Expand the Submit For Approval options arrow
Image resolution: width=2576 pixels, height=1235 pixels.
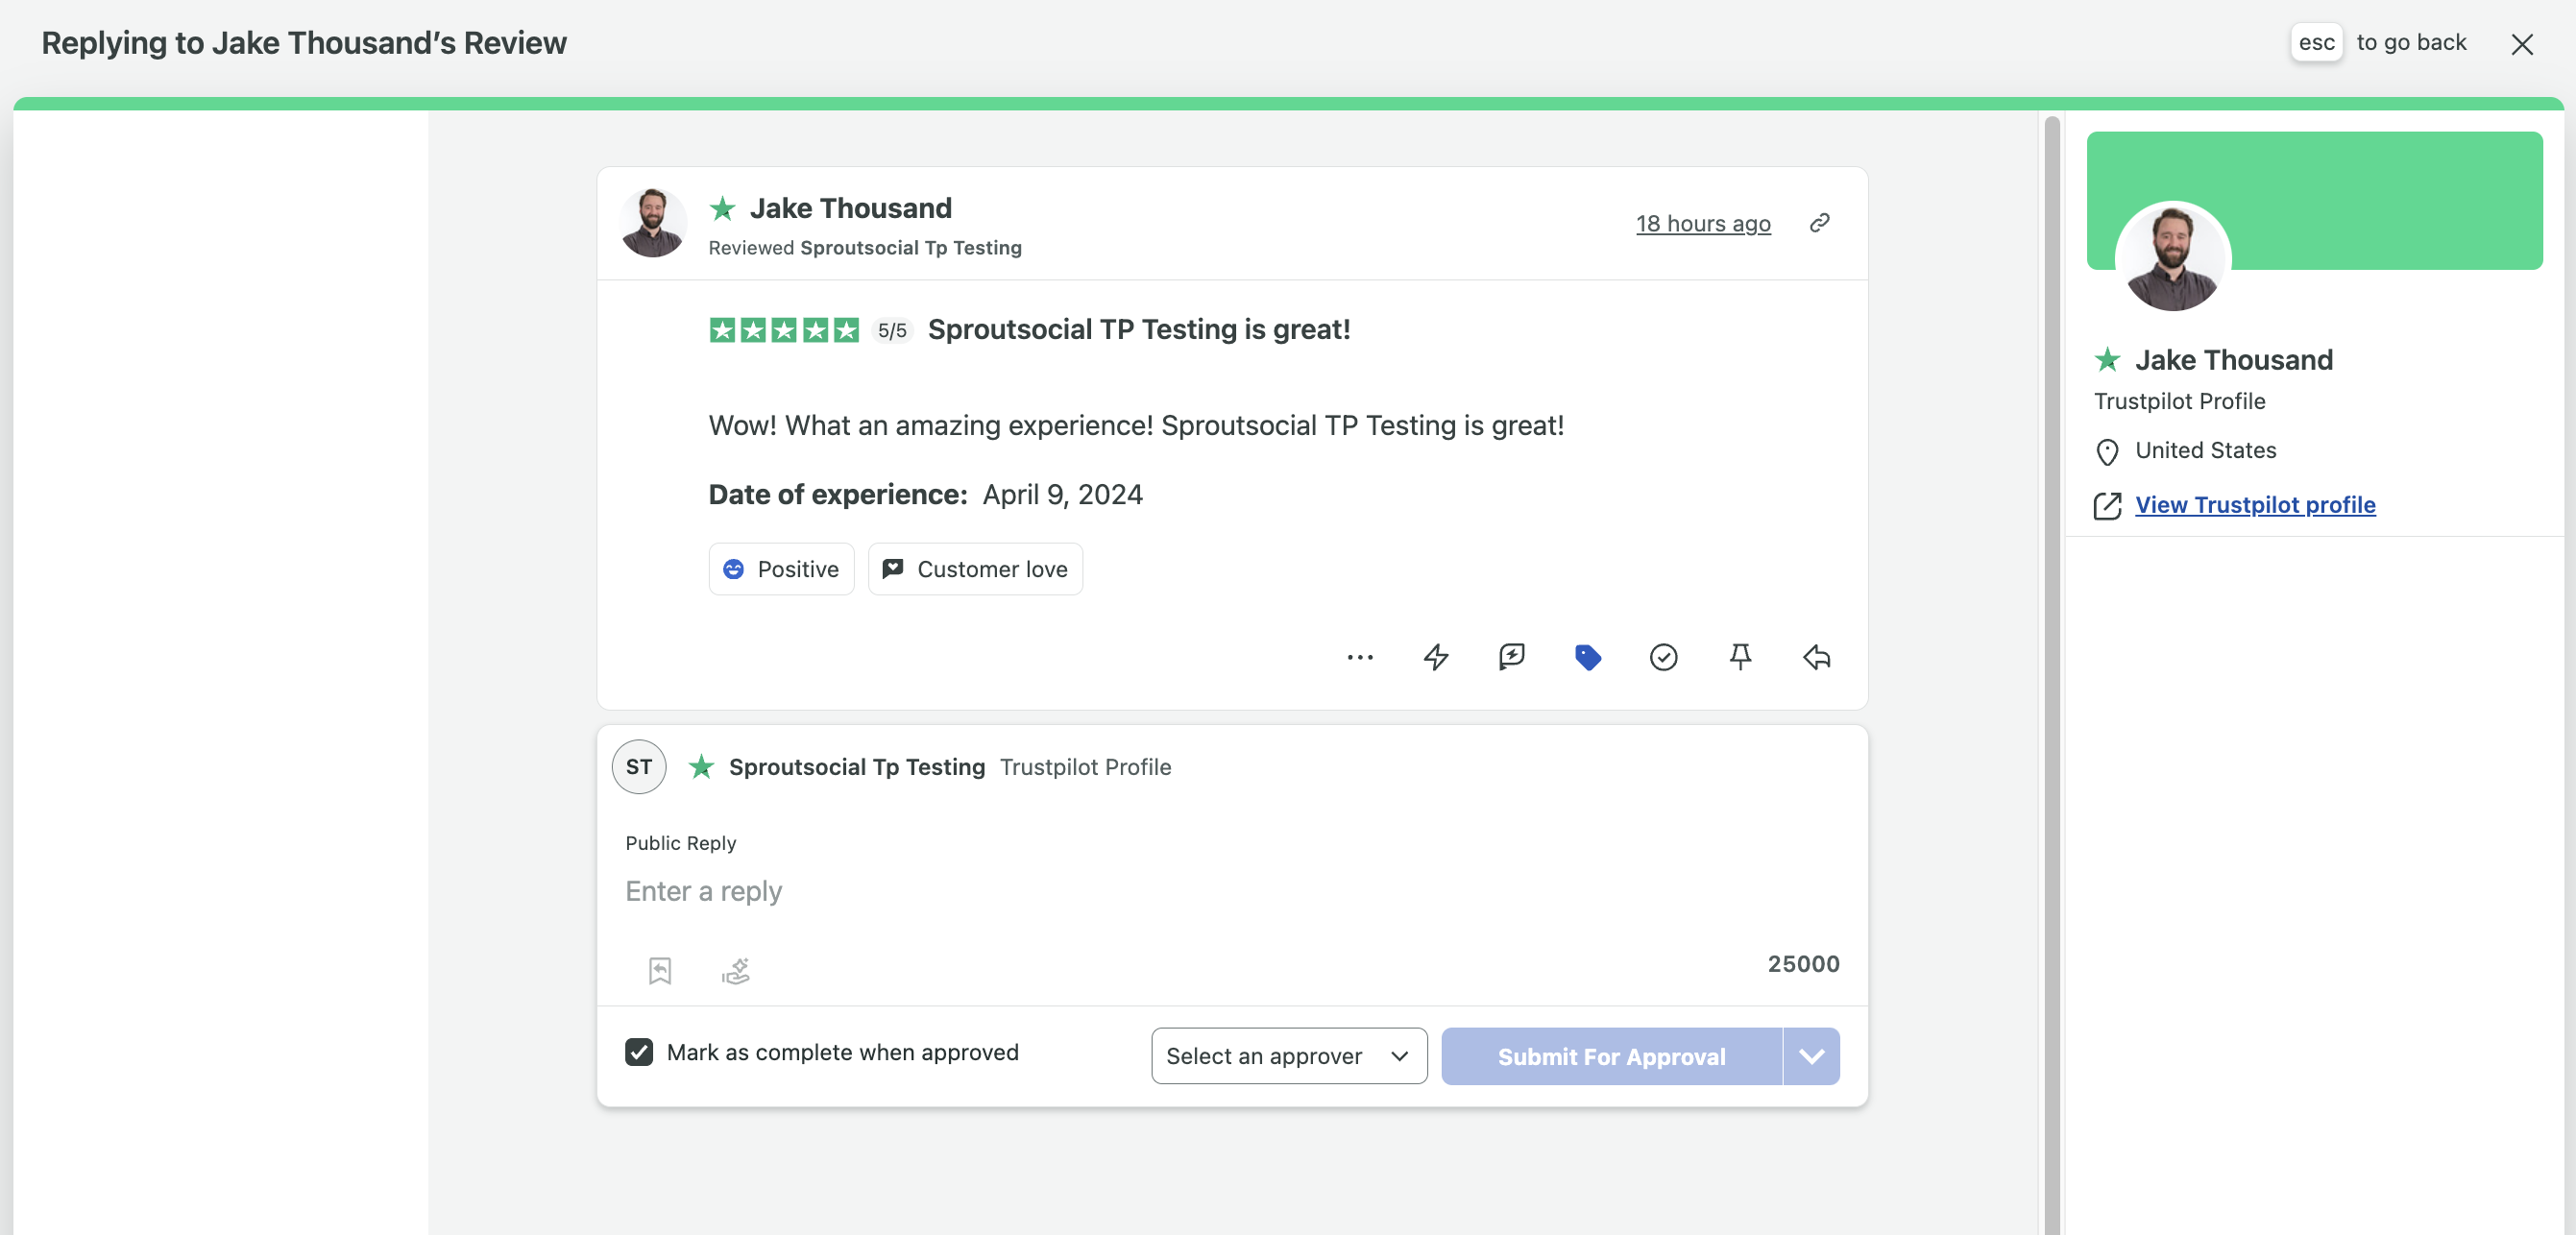point(1811,1056)
